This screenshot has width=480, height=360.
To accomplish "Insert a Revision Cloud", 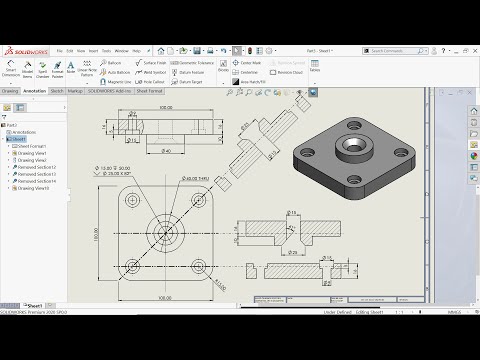I will coord(286,72).
